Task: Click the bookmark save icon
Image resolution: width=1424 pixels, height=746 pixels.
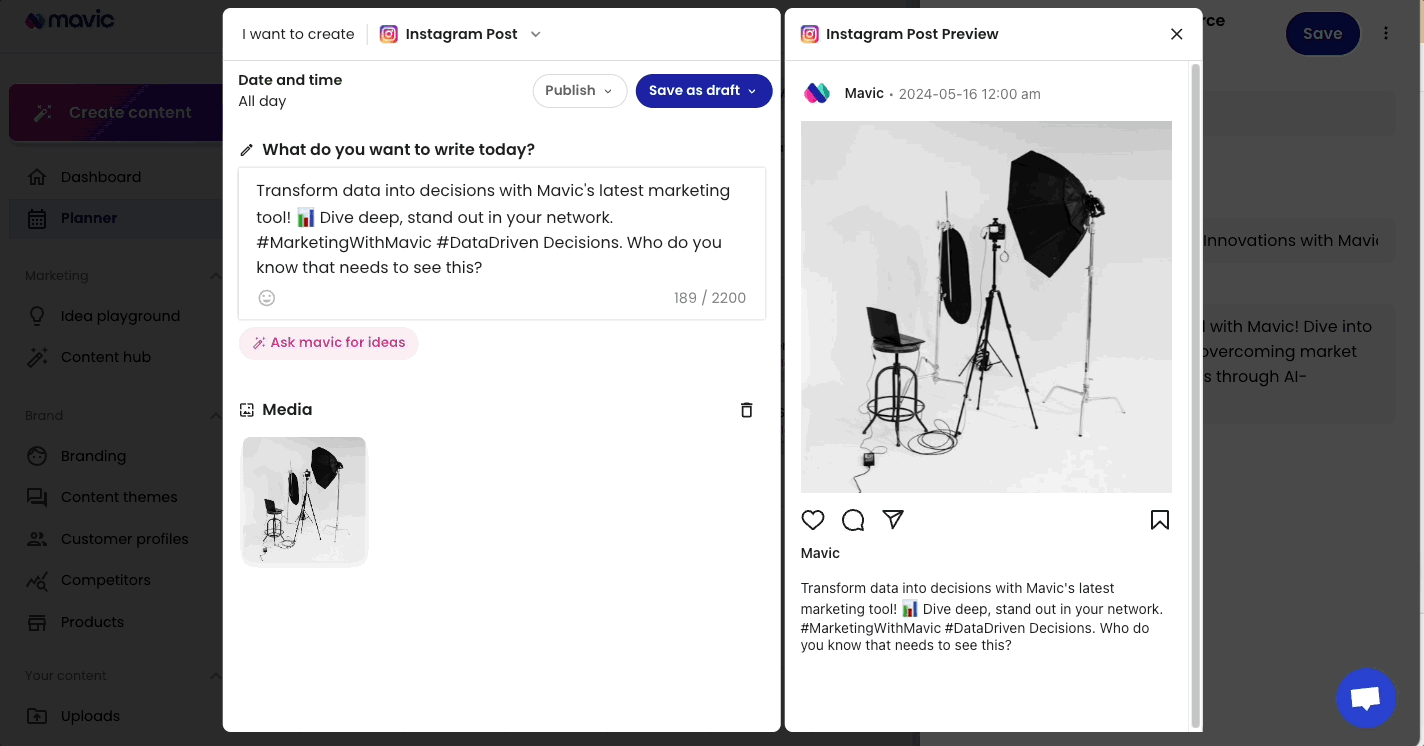Action: [1160, 520]
